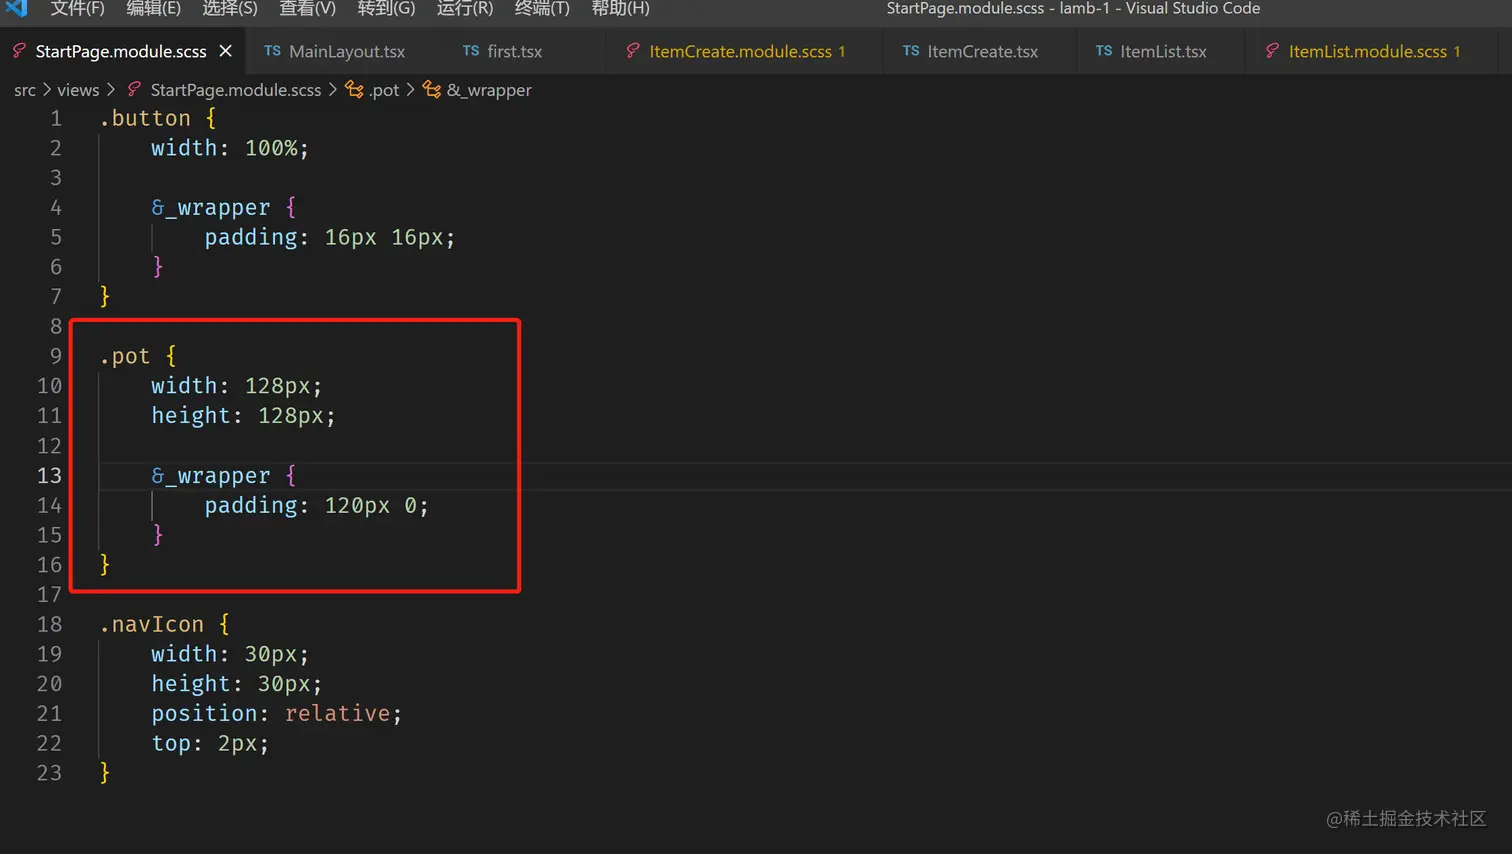Switch to the ItemList.tsx tab
Viewport: 1512px width, 854px height.
(1163, 52)
